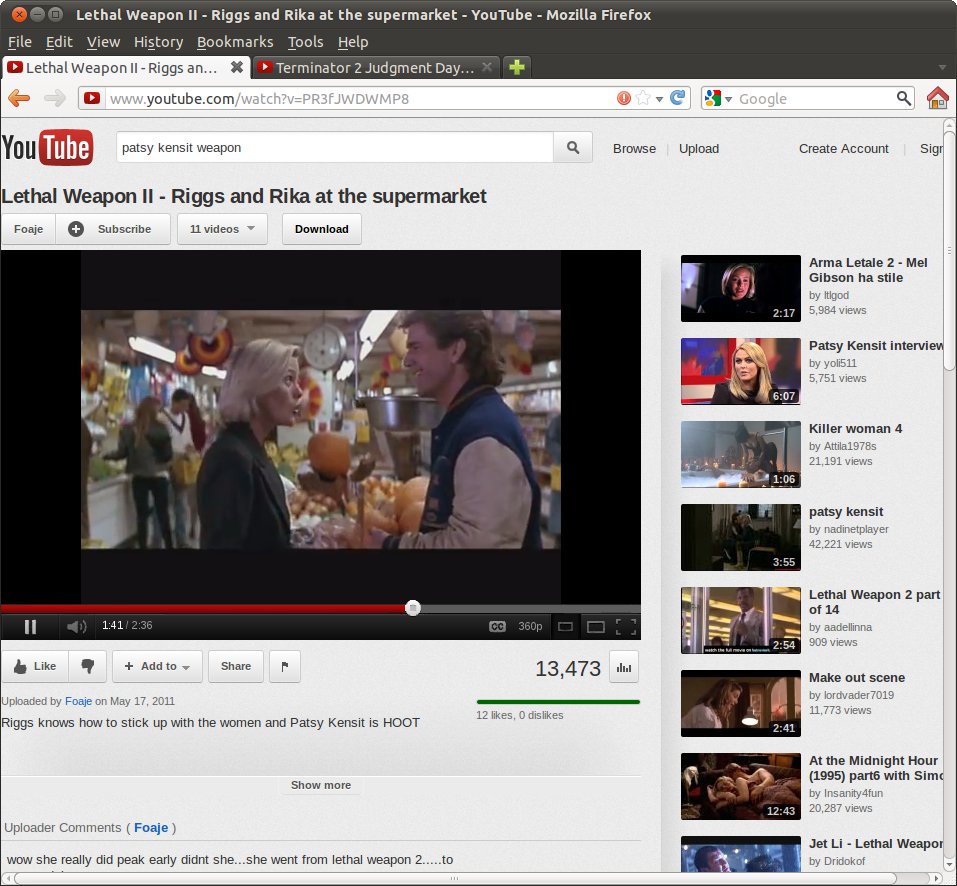Open the URL history dropdown arrow
Image resolution: width=957 pixels, height=886 pixels.
tap(659, 99)
